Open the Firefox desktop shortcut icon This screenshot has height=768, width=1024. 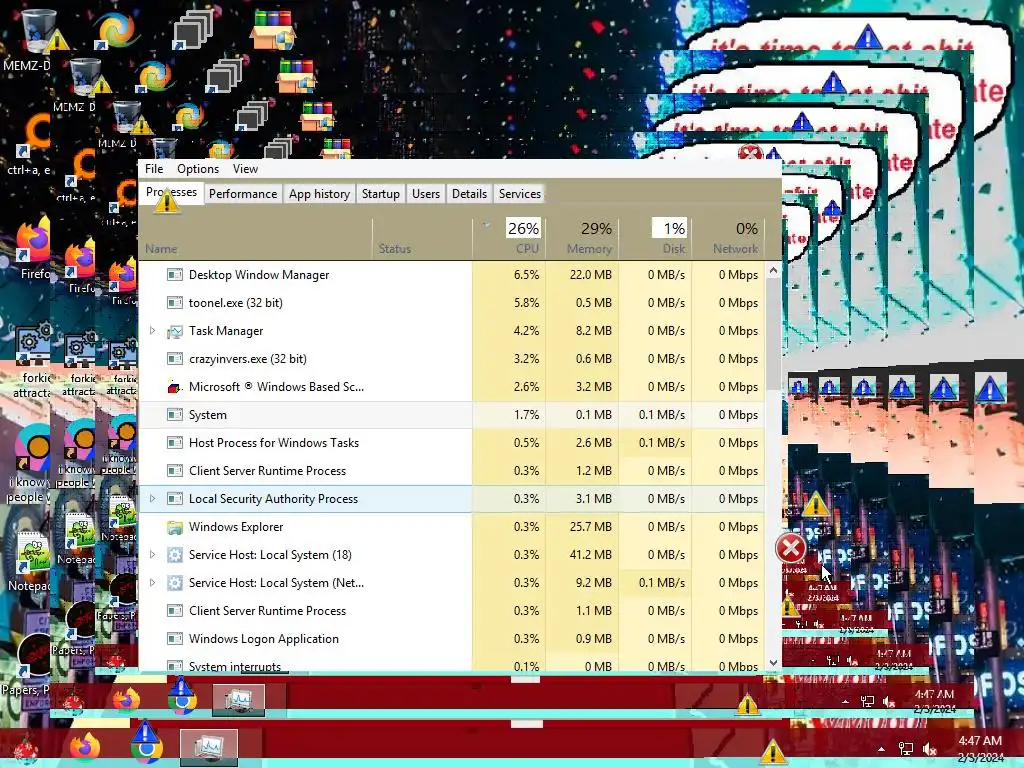tap(34, 240)
